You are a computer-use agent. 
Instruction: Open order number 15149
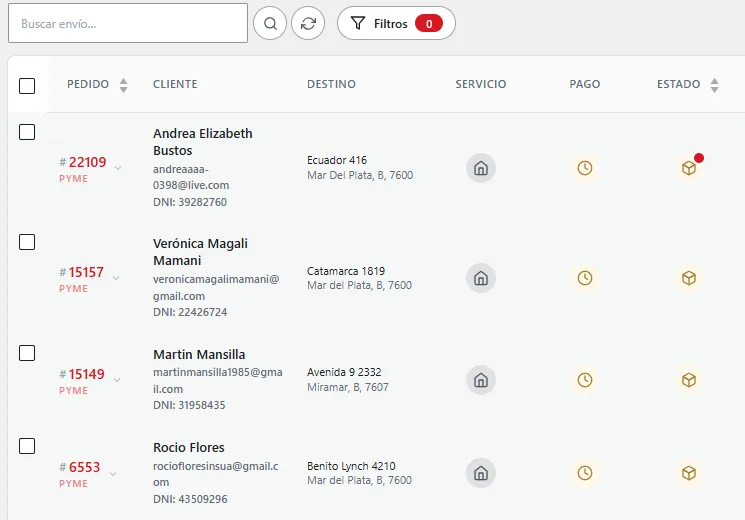(86, 374)
